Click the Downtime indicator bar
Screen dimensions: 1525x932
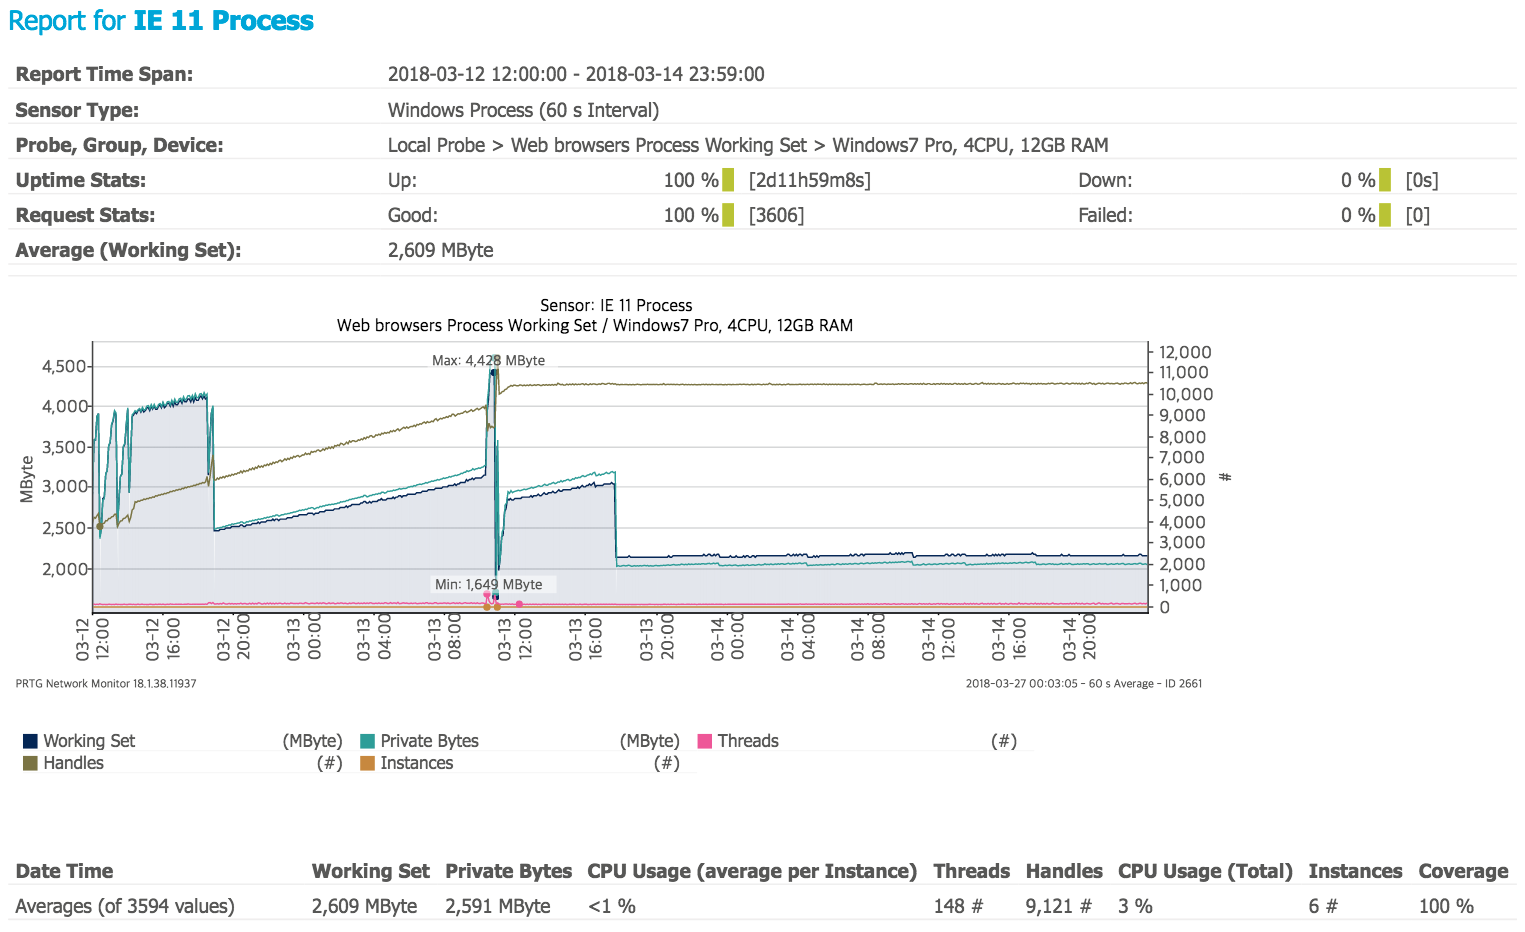(x=1385, y=180)
